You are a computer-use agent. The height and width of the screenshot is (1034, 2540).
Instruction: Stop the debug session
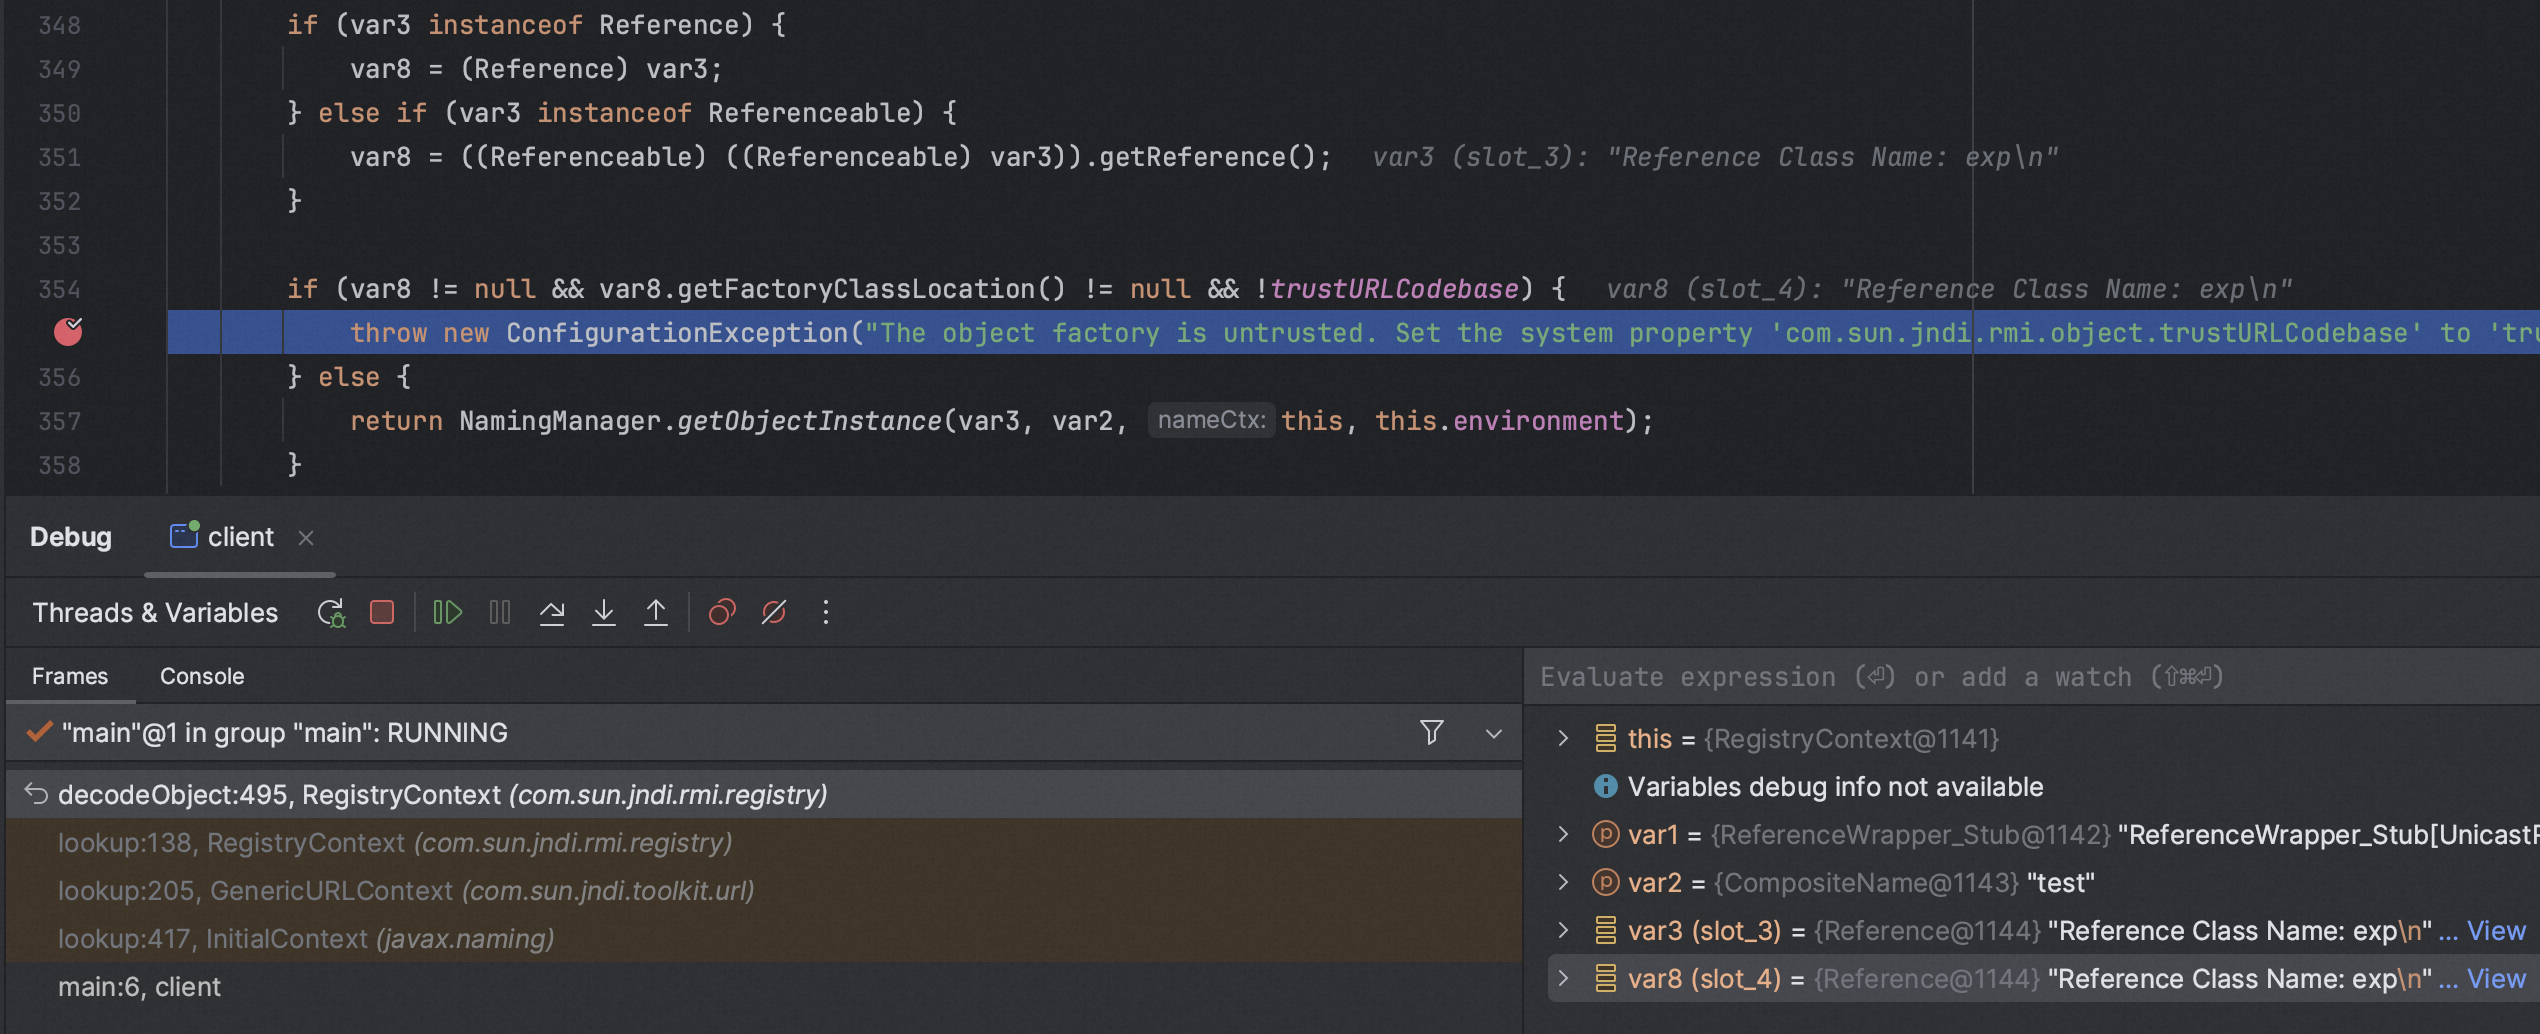(382, 612)
